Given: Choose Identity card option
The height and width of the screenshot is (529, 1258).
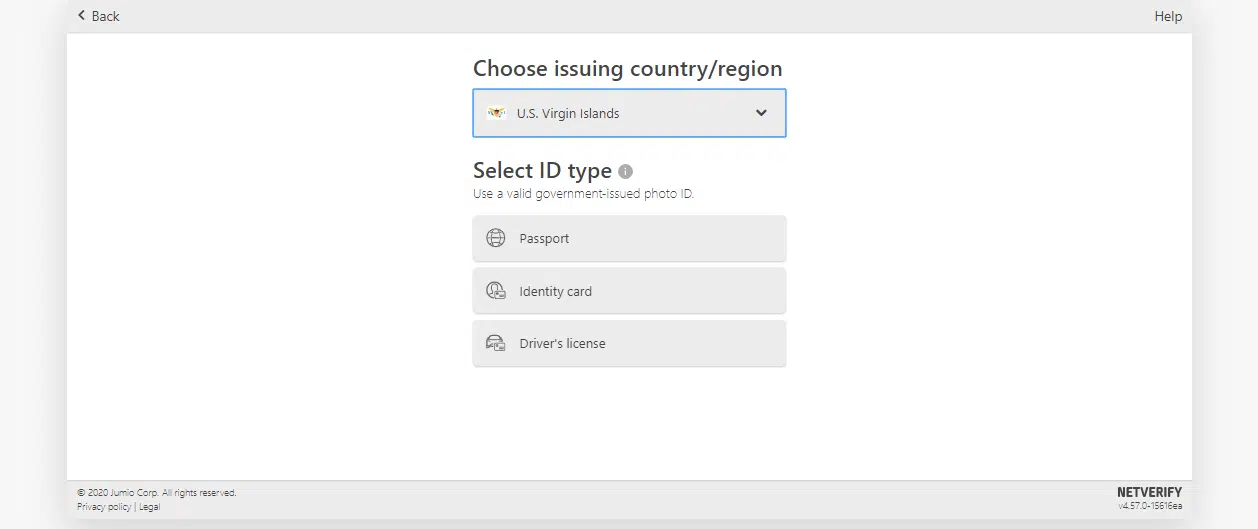Looking at the screenshot, I should [629, 291].
